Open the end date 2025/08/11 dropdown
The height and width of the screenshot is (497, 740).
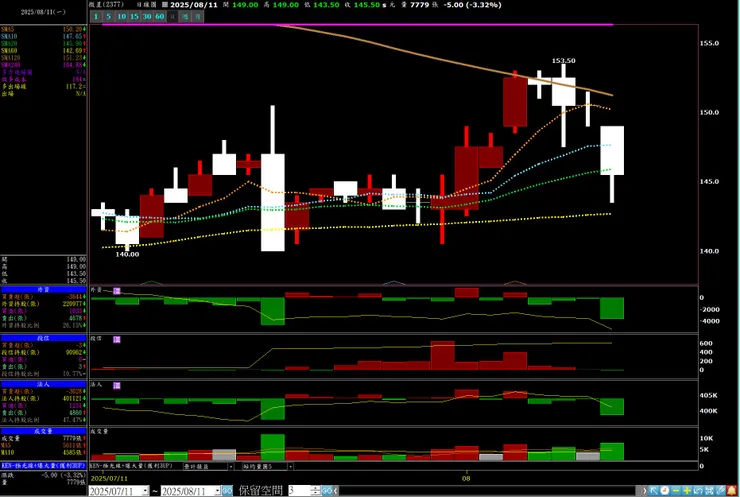tap(217, 491)
